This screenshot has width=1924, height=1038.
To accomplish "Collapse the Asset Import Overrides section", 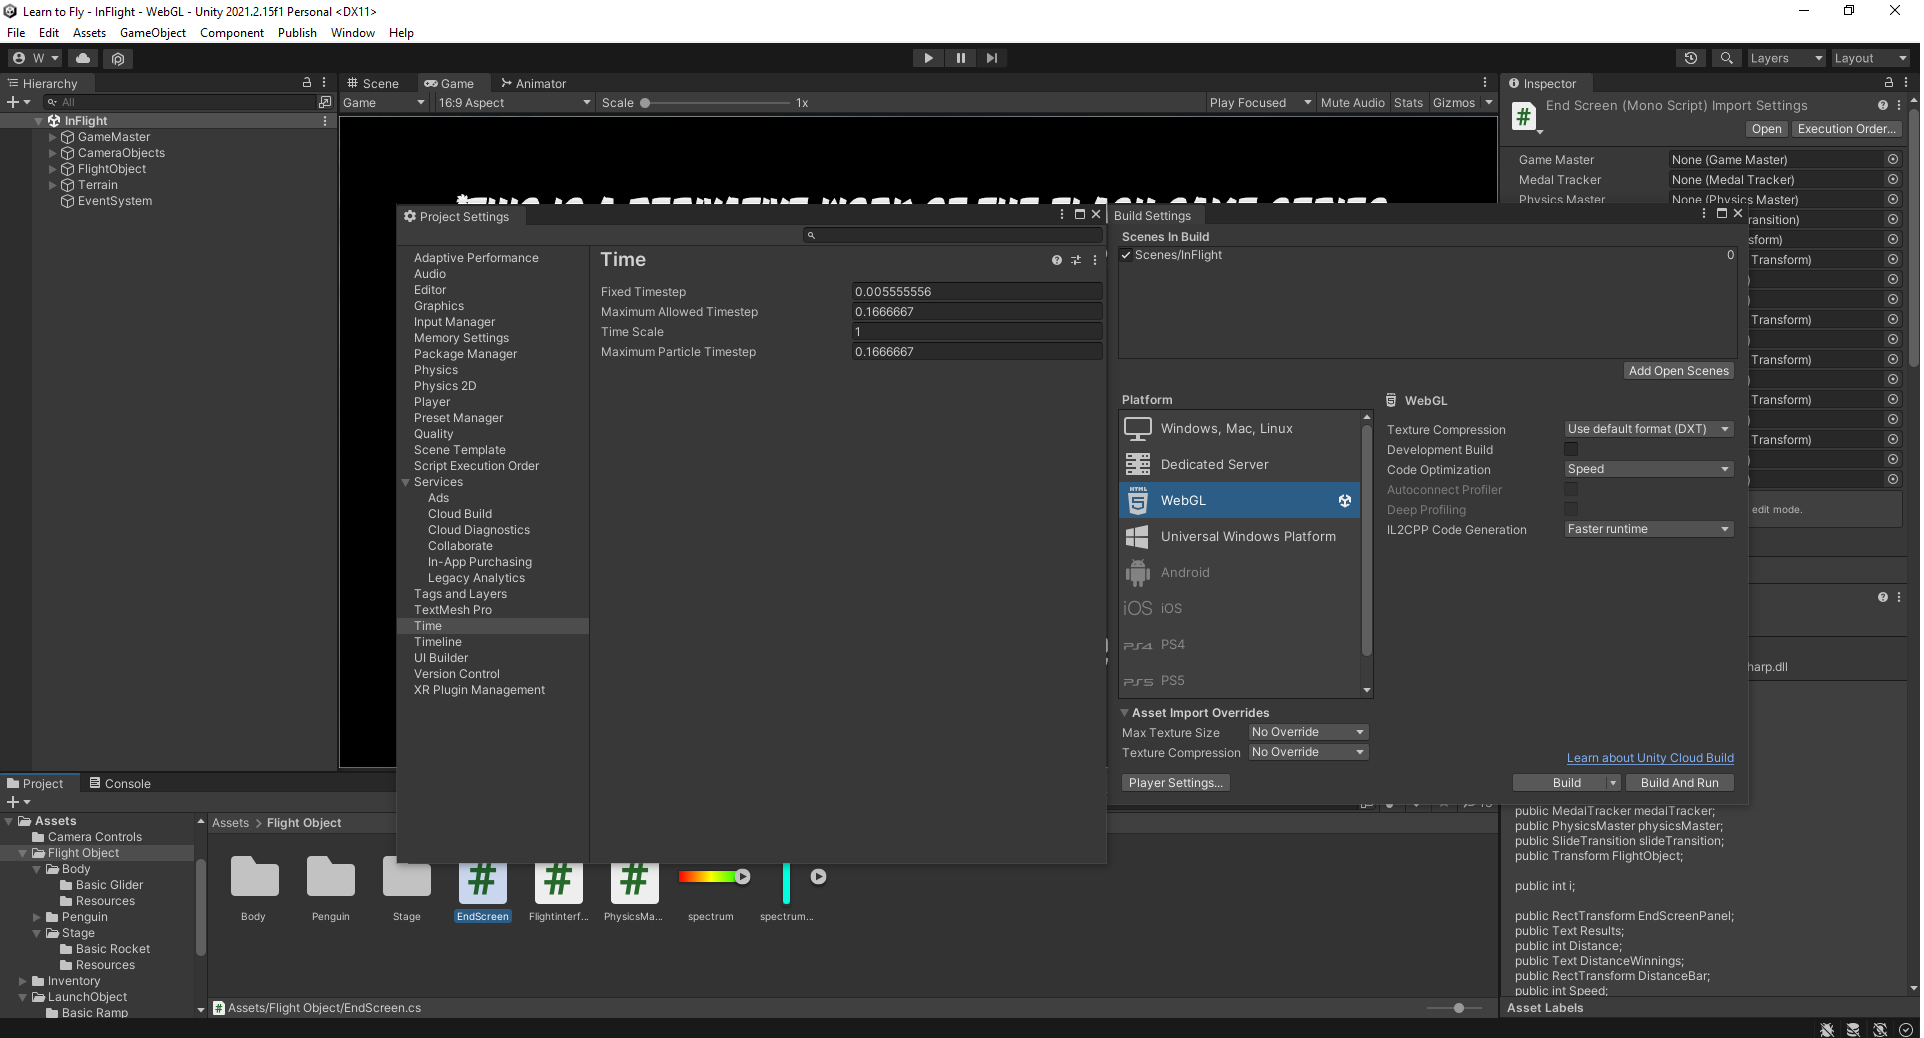I will (x=1125, y=713).
